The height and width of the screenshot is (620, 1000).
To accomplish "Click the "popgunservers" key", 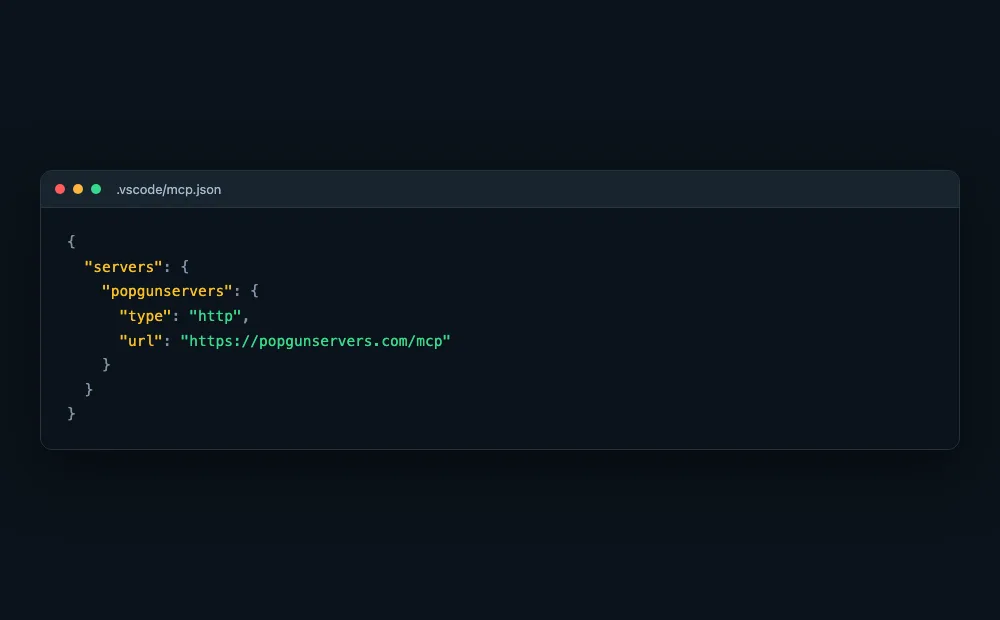I will click(x=166, y=291).
